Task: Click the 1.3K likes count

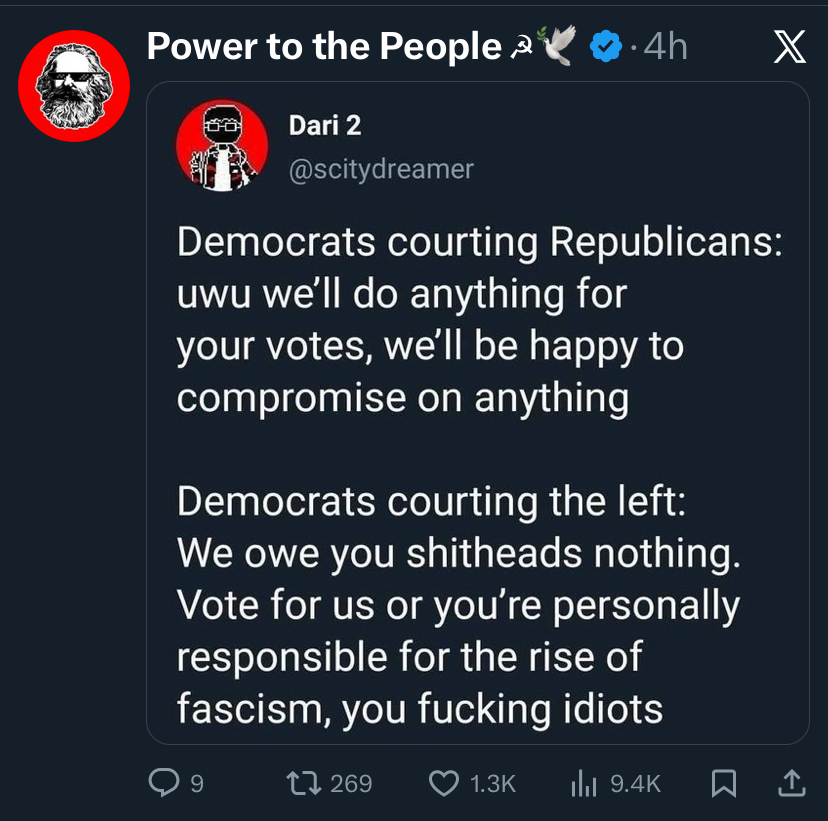Action: (x=492, y=783)
